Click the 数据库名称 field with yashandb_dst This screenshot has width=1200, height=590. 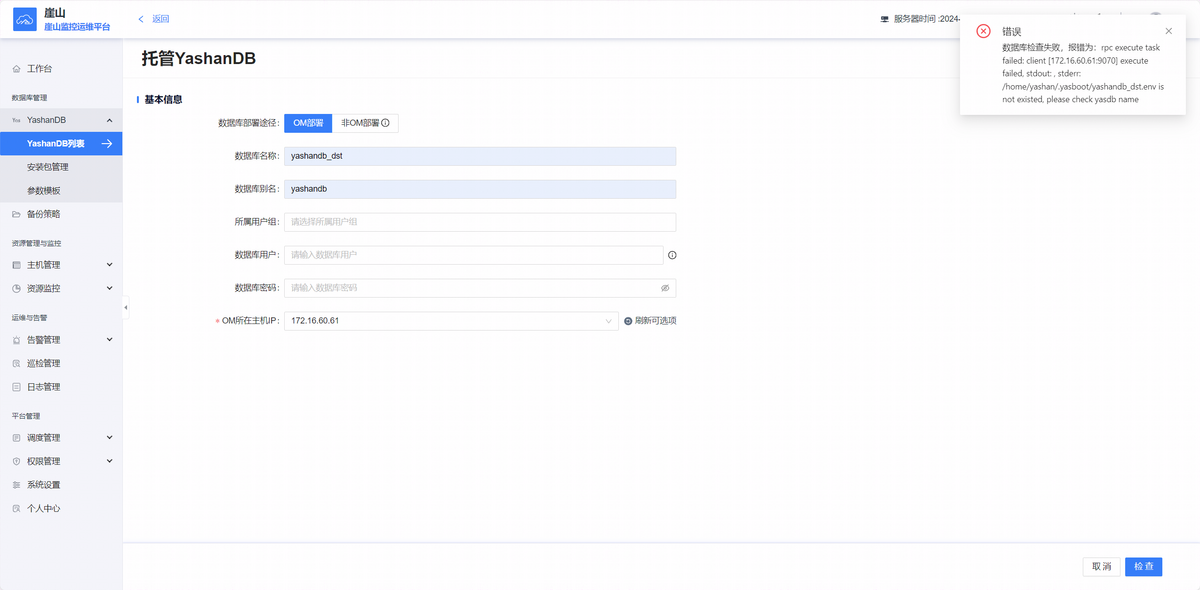[x=480, y=156]
